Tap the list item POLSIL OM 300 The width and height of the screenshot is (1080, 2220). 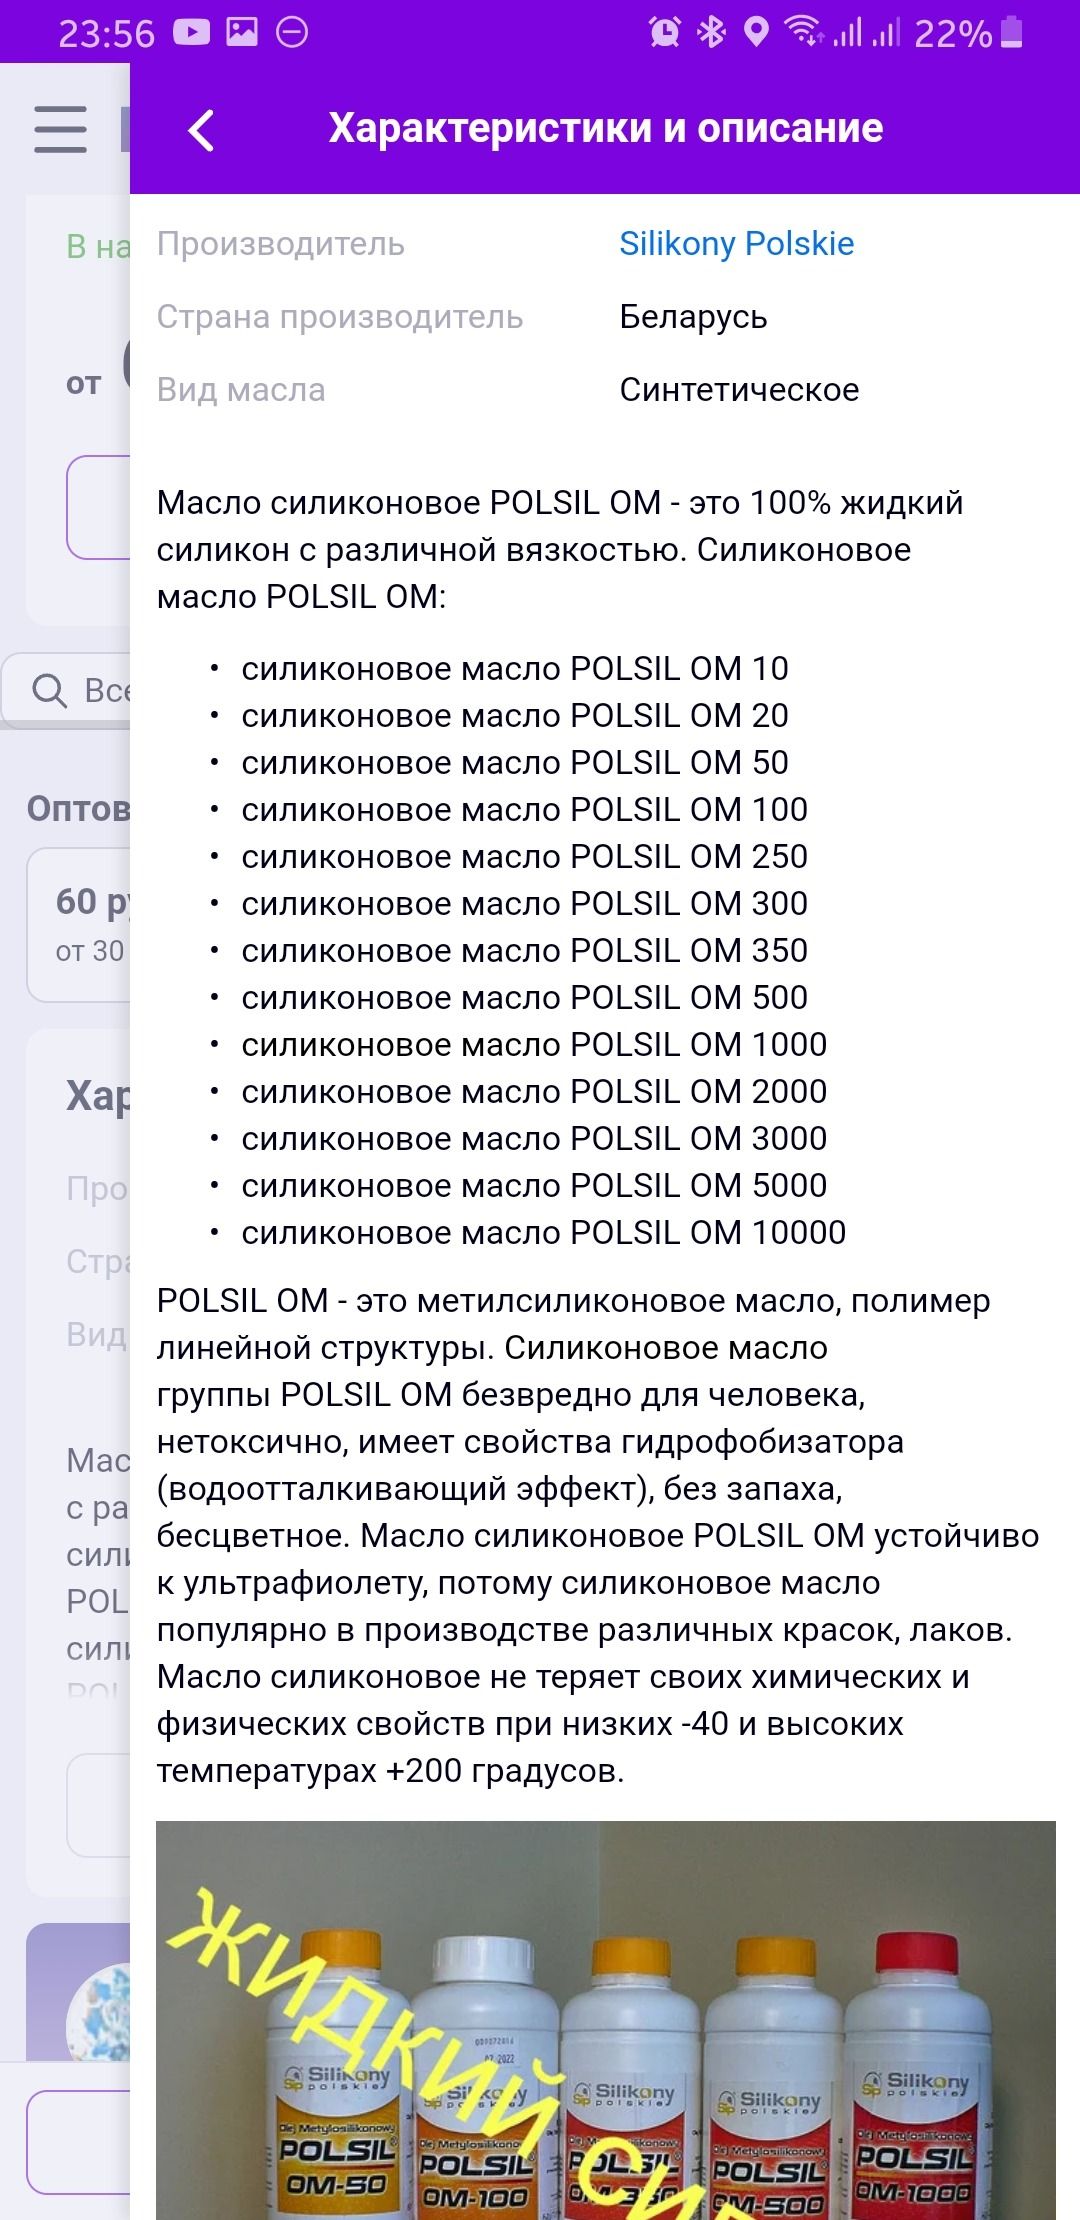pos(525,903)
